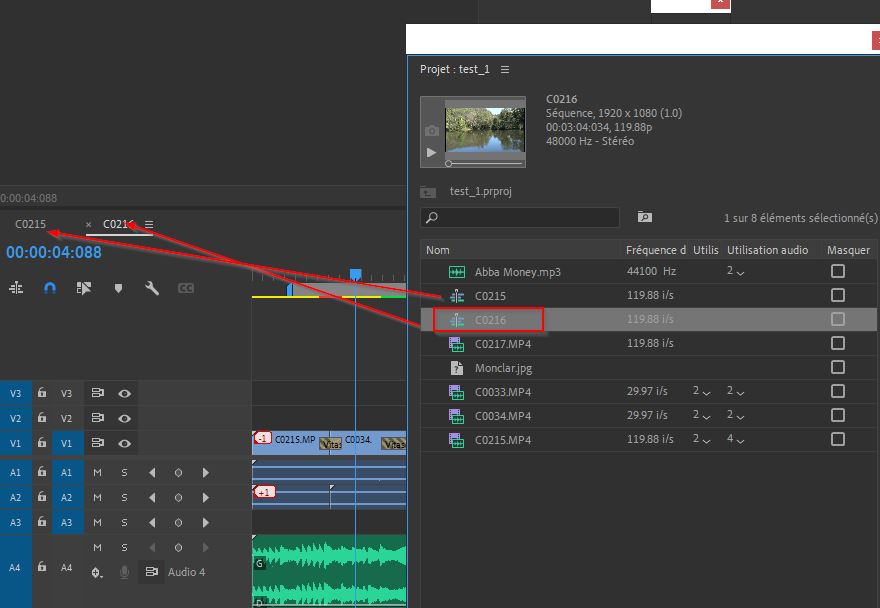880x608 pixels.
Task: Toggle the magnet snap icon in timeline
Action: click(x=50, y=288)
